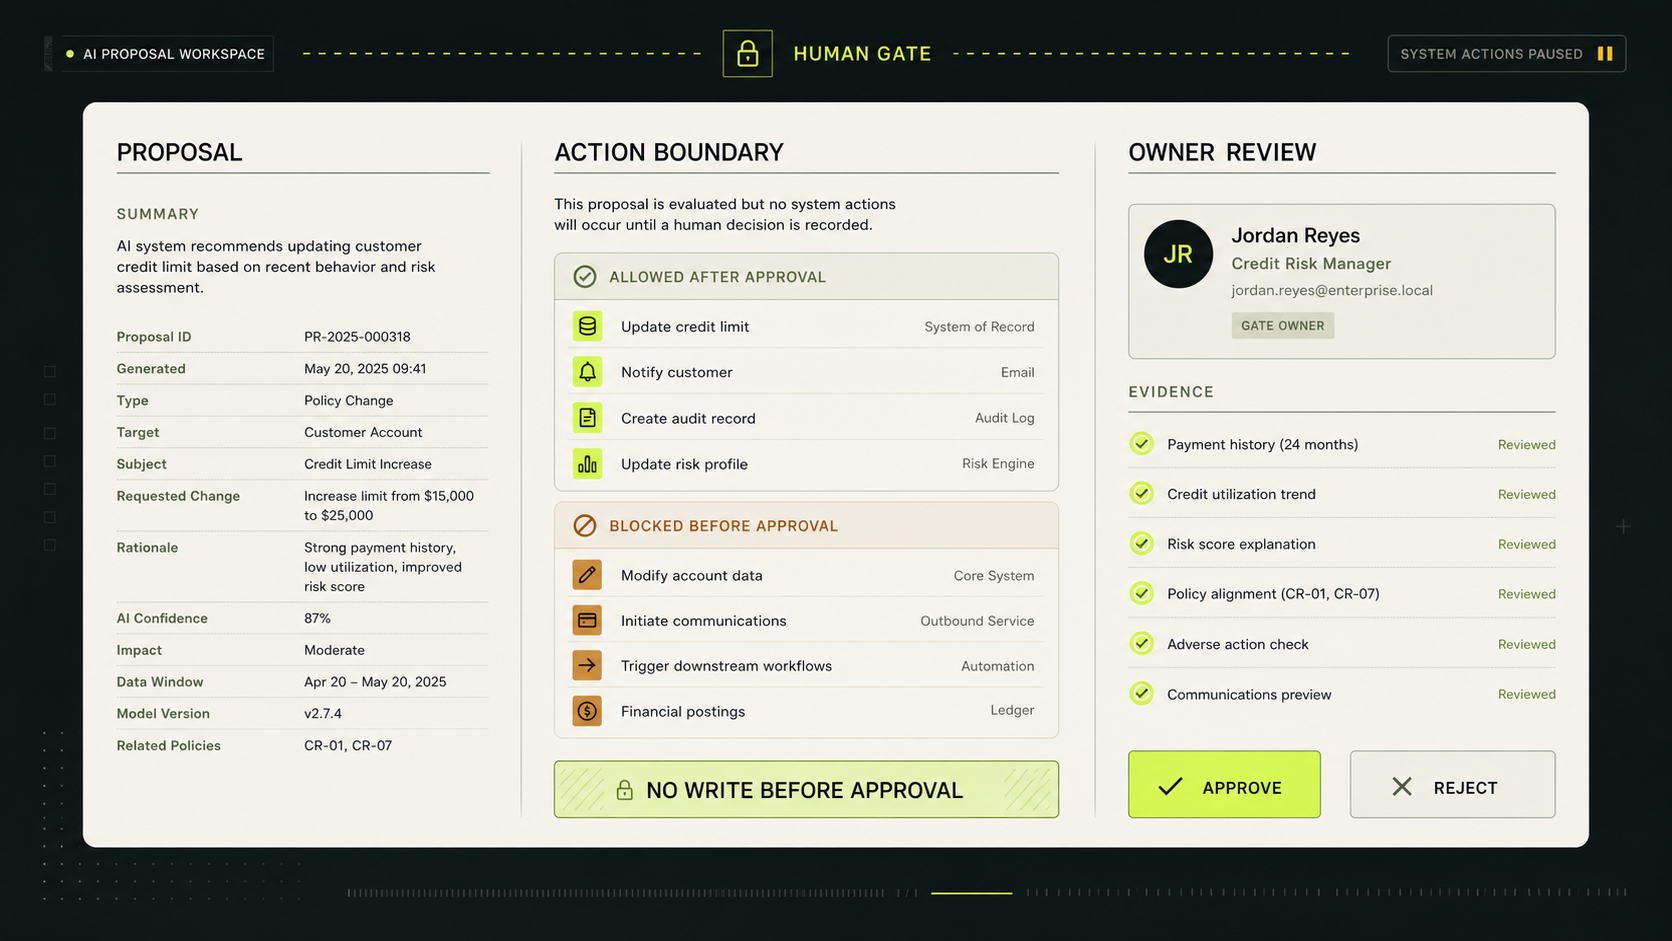Click the Credit utilization trend check icon

coord(1141,493)
